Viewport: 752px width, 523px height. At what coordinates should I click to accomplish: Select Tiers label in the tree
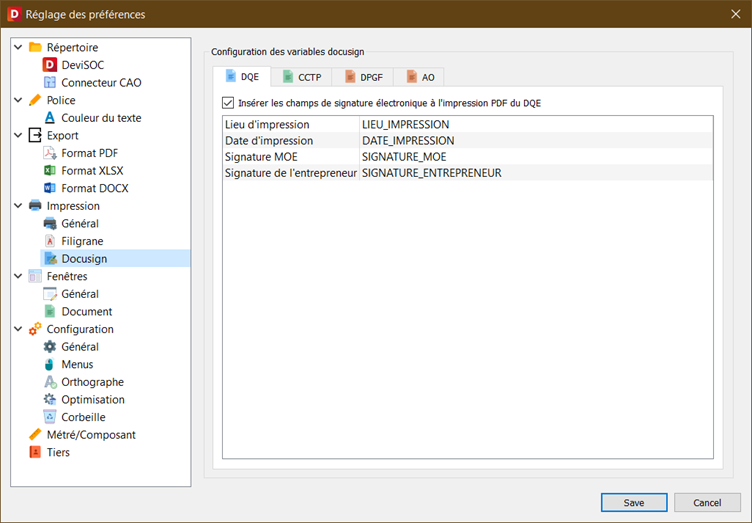(58, 452)
